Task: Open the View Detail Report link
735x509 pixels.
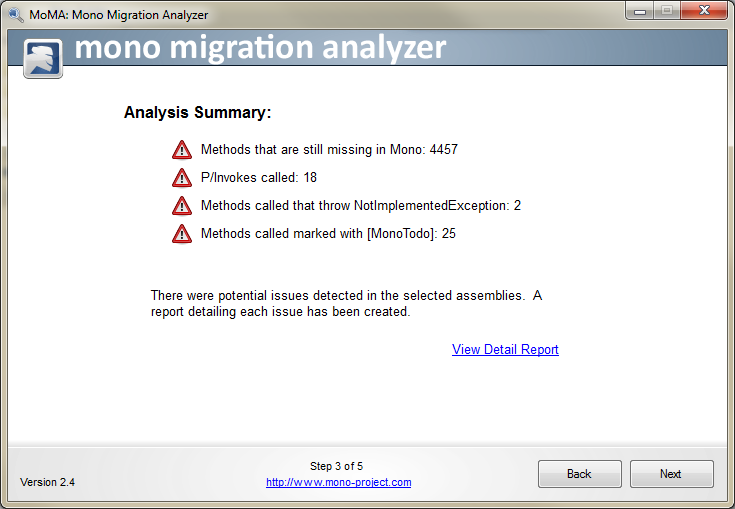Action: [505, 350]
